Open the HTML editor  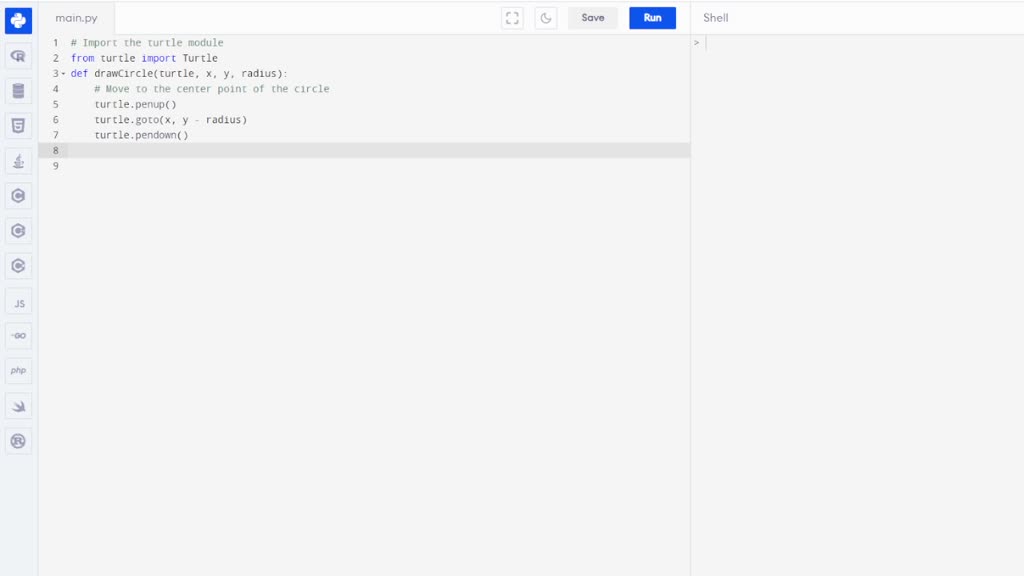[x=18, y=126]
